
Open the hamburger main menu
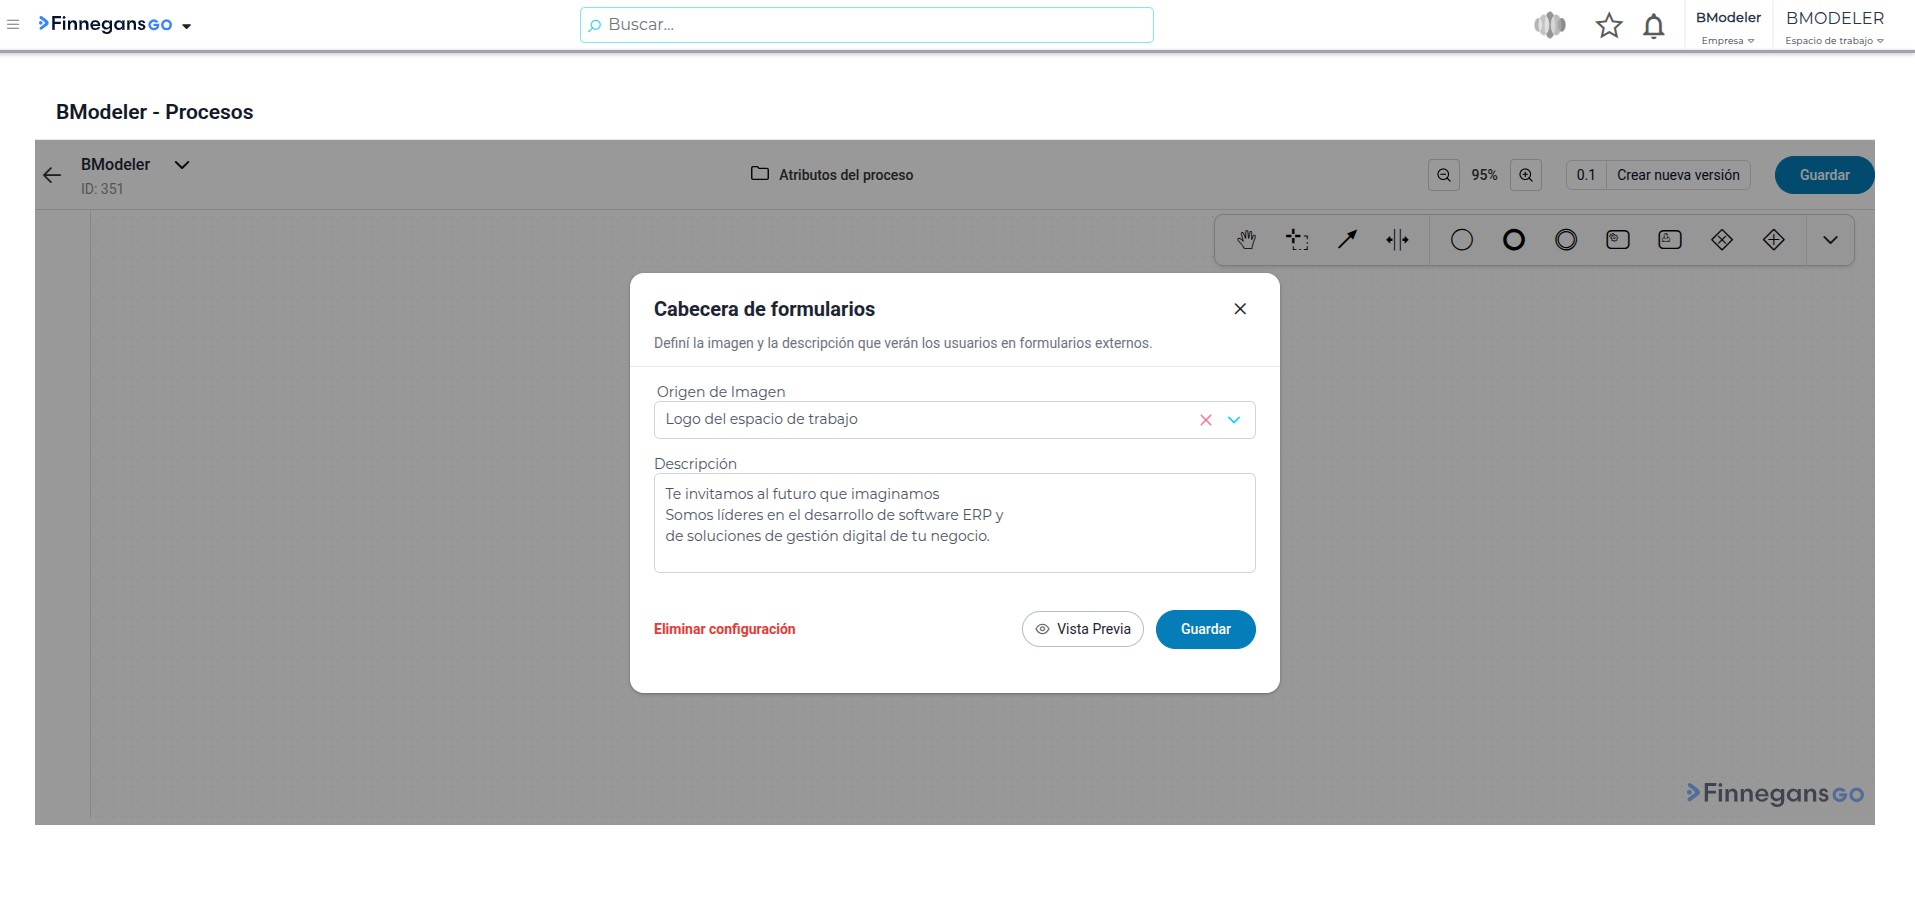[13, 24]
